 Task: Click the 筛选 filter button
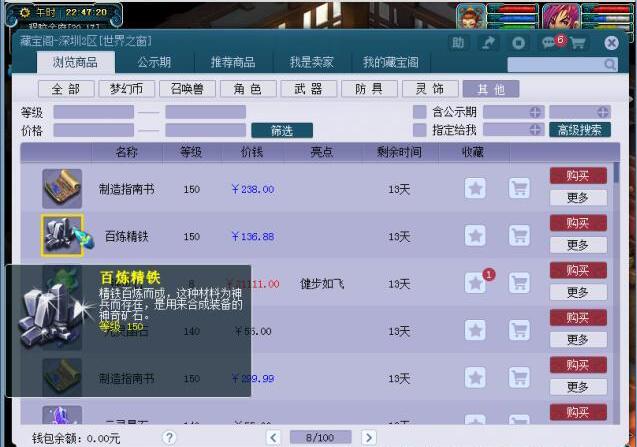282,130
